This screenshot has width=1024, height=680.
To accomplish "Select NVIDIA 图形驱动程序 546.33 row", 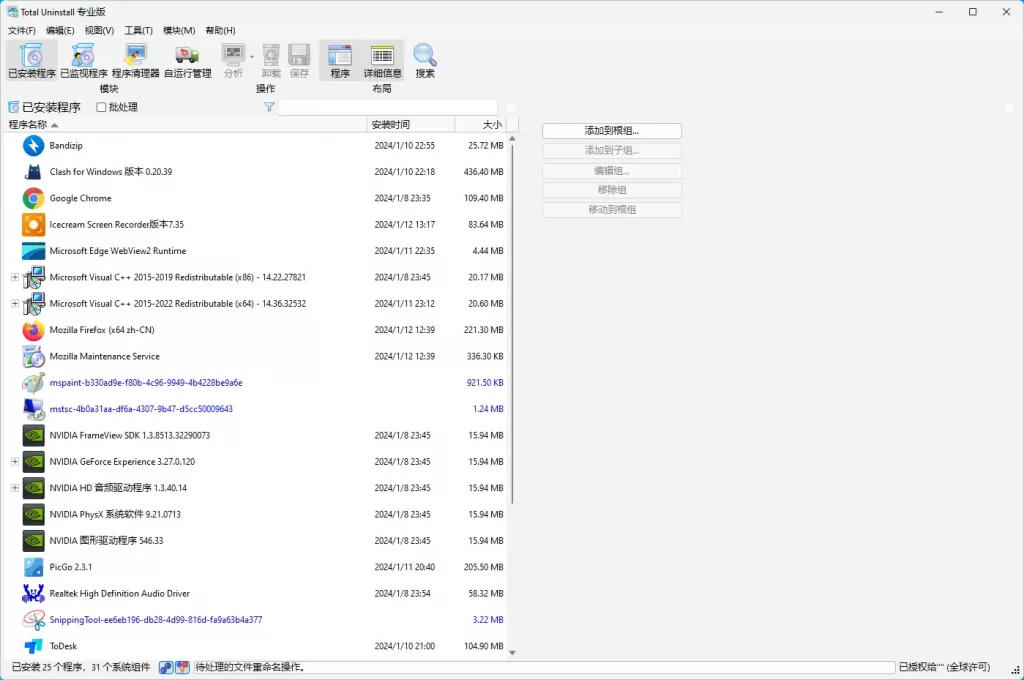I will [256, 541].
